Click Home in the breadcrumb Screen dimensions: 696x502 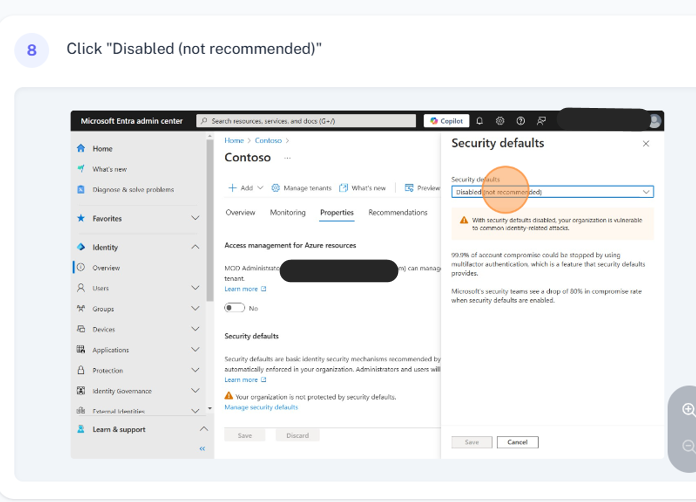tap(234, 140)
